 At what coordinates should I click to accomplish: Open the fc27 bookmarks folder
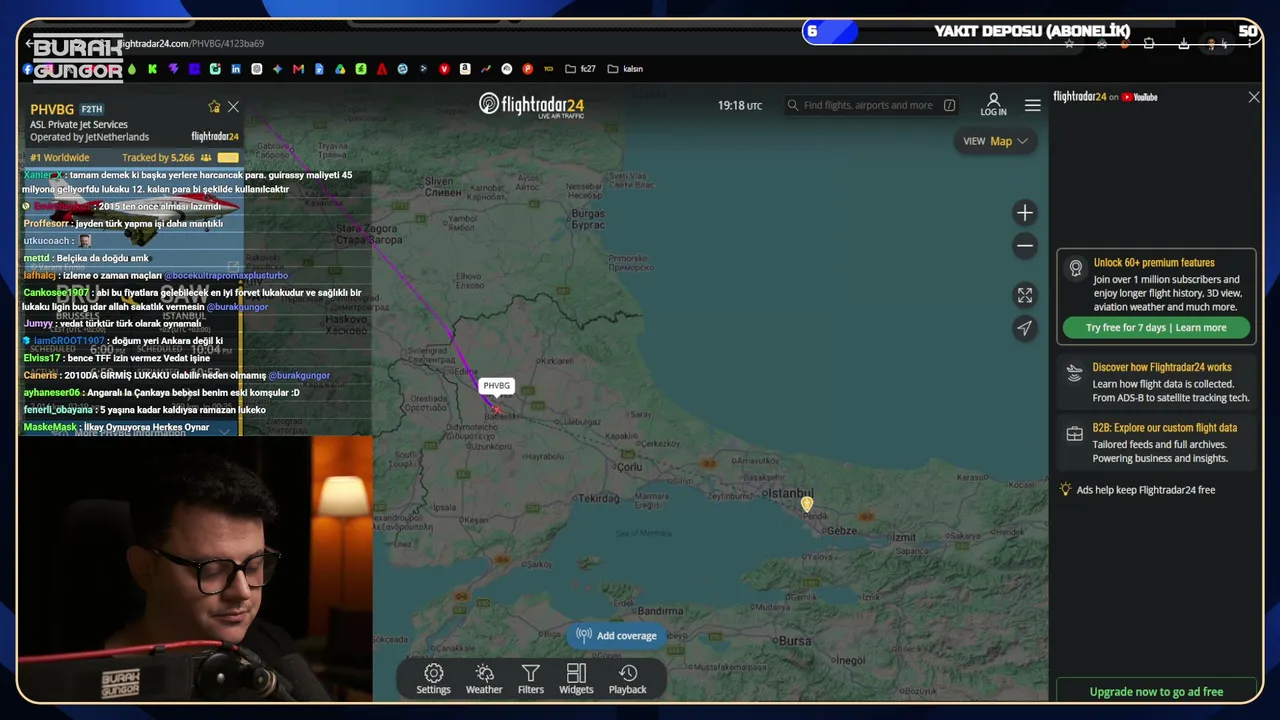click(580, 69)
